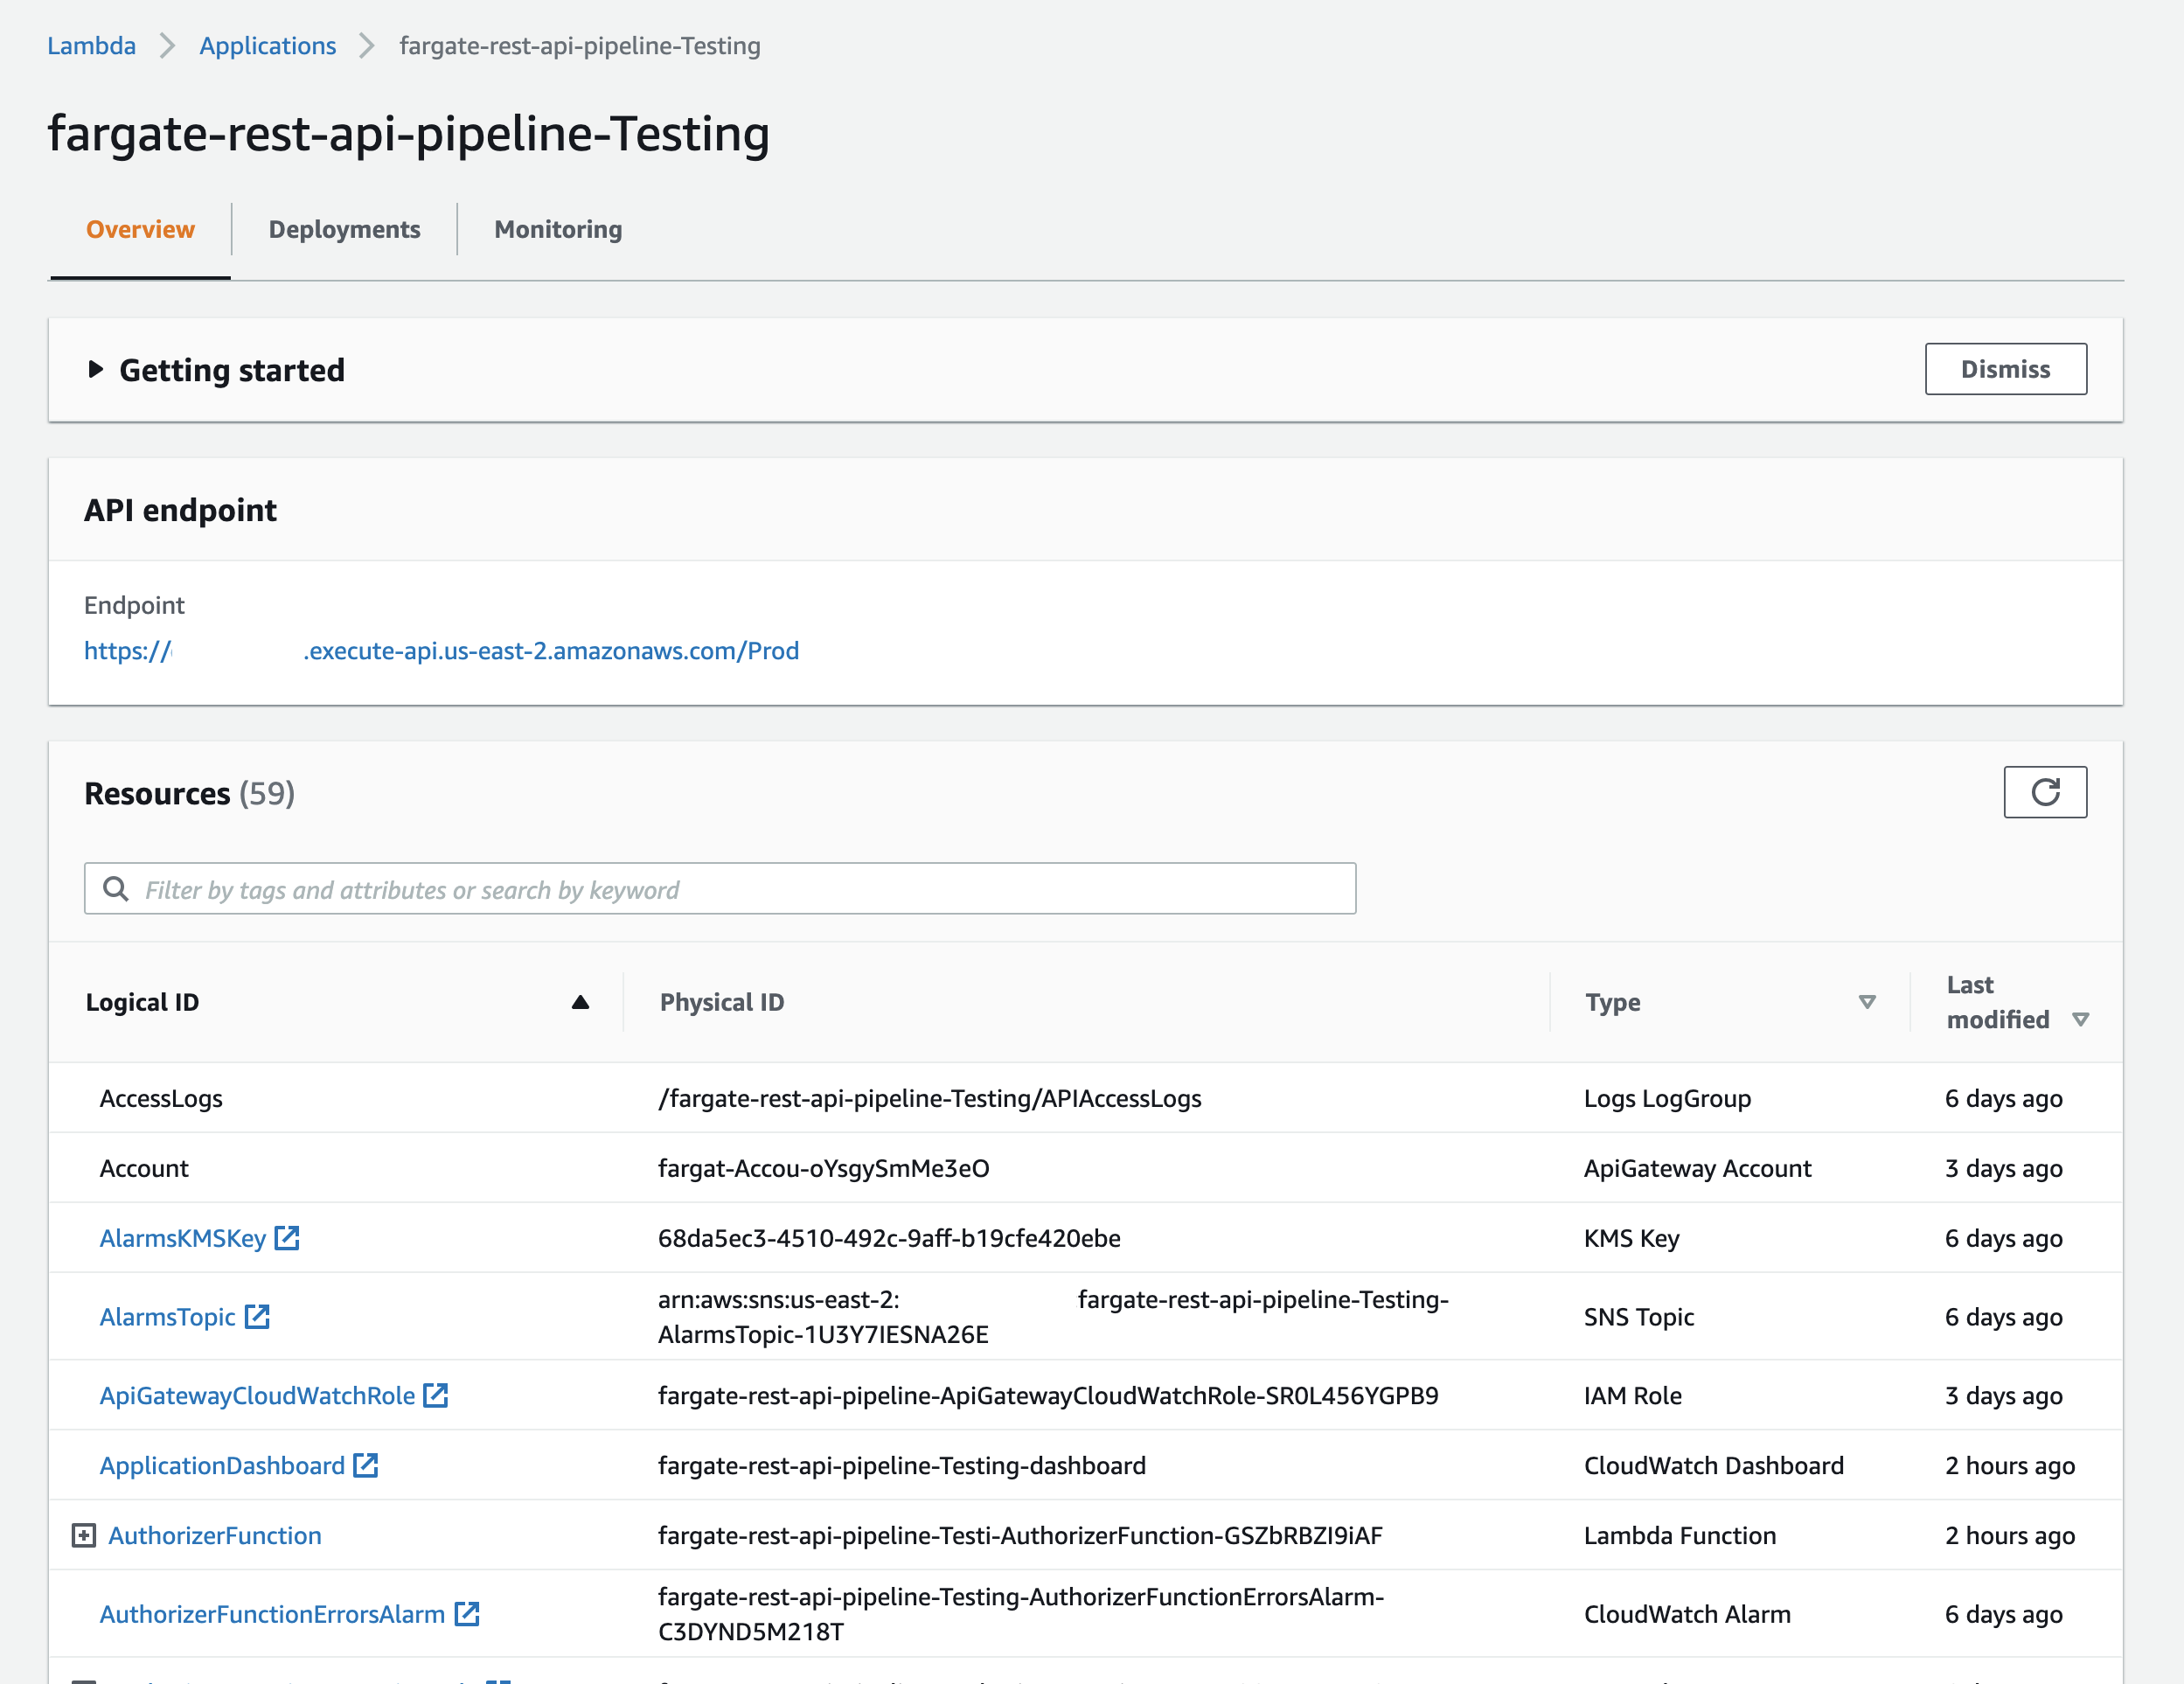Click the ApiGateway Account type cell

click(1697, 1168)
